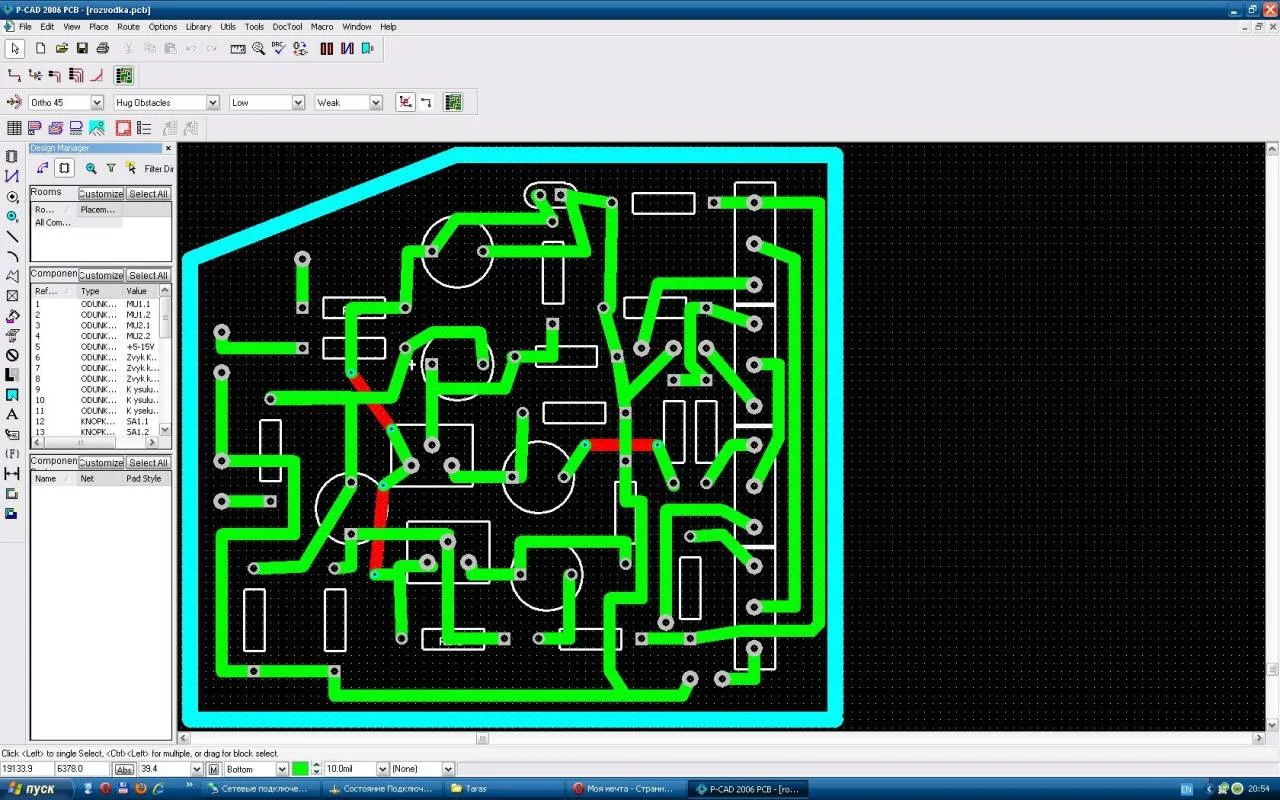The width and height of the screenshot is (1280, 800).
Task: Click the green layer color swatch
Action: pos(301,769)
